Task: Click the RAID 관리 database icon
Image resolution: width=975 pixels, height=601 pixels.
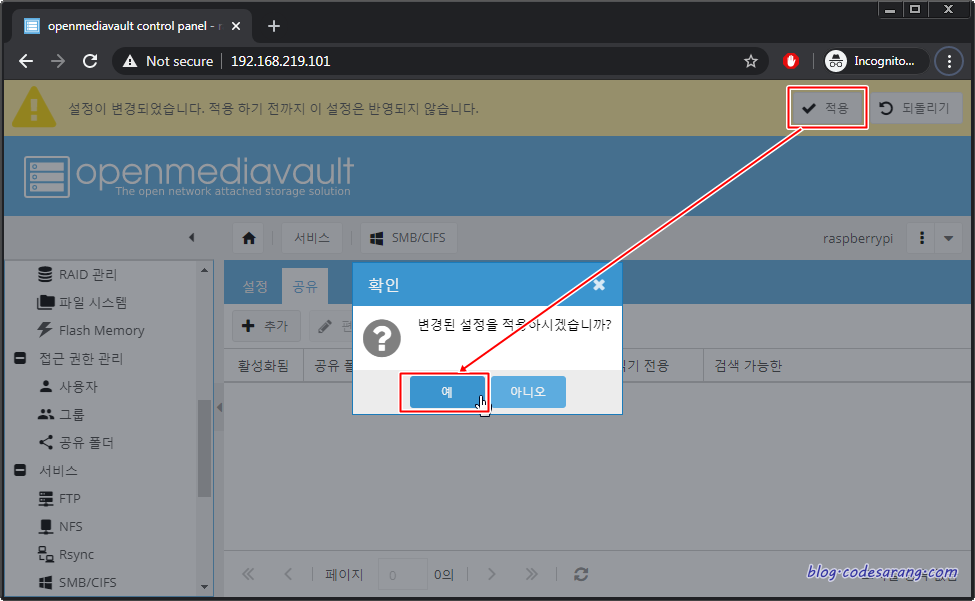Action: [45, 274]
